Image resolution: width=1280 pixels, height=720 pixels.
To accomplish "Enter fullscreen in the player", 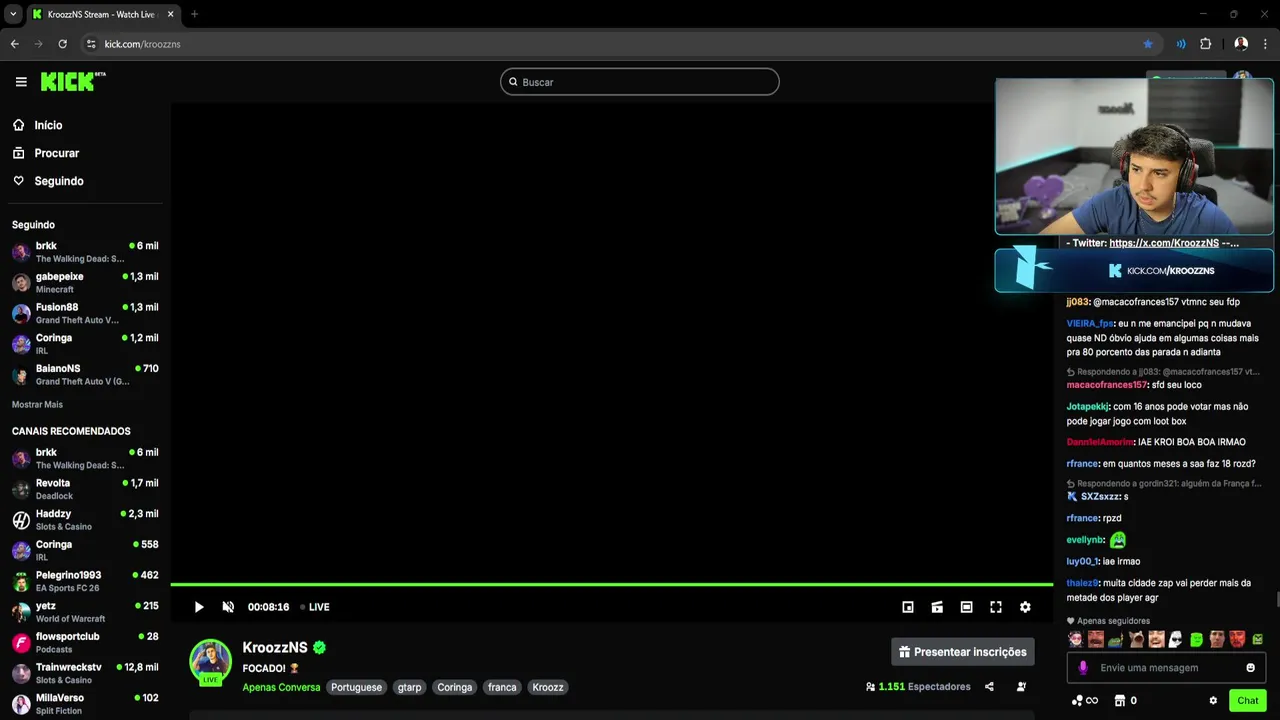I will pos(996,607).
